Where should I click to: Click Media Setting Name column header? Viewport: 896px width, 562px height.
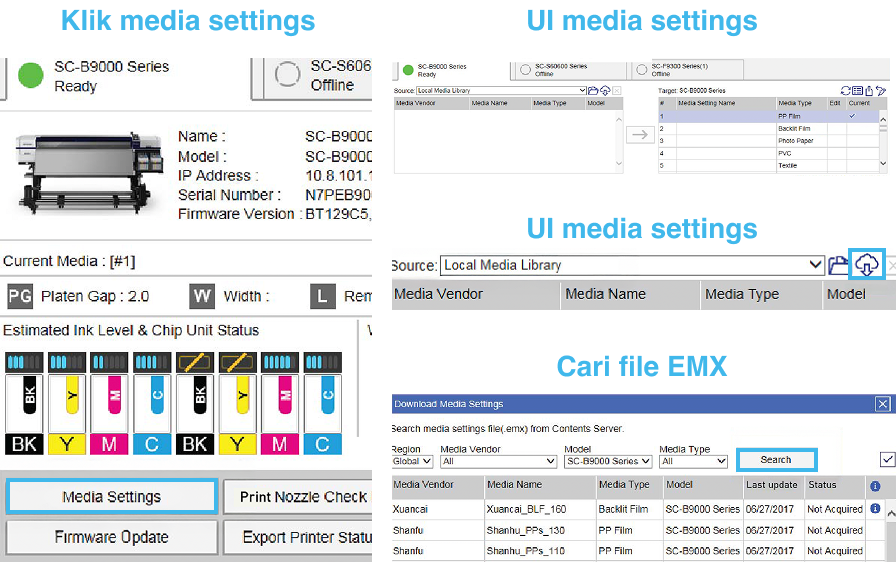coord(726,103)
